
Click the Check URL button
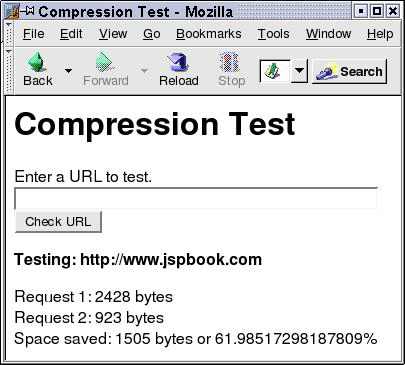pos(58,222)
